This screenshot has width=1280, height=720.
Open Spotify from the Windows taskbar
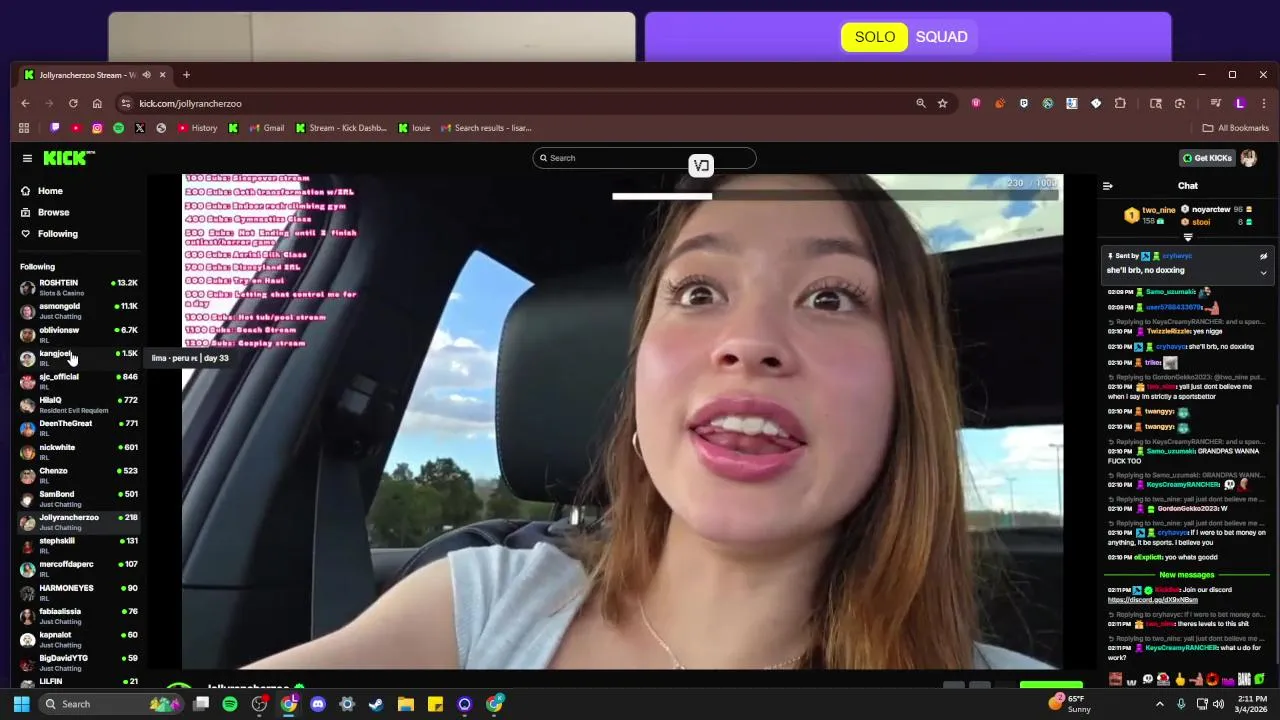(230, 704)
